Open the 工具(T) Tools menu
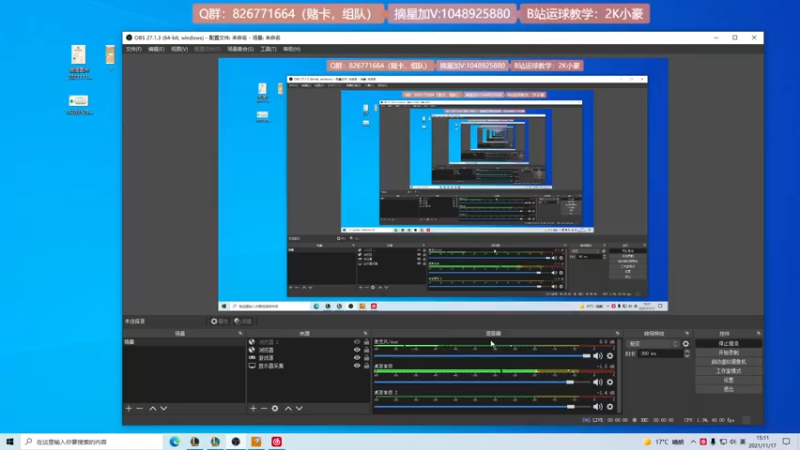 [x=268, y=49]
